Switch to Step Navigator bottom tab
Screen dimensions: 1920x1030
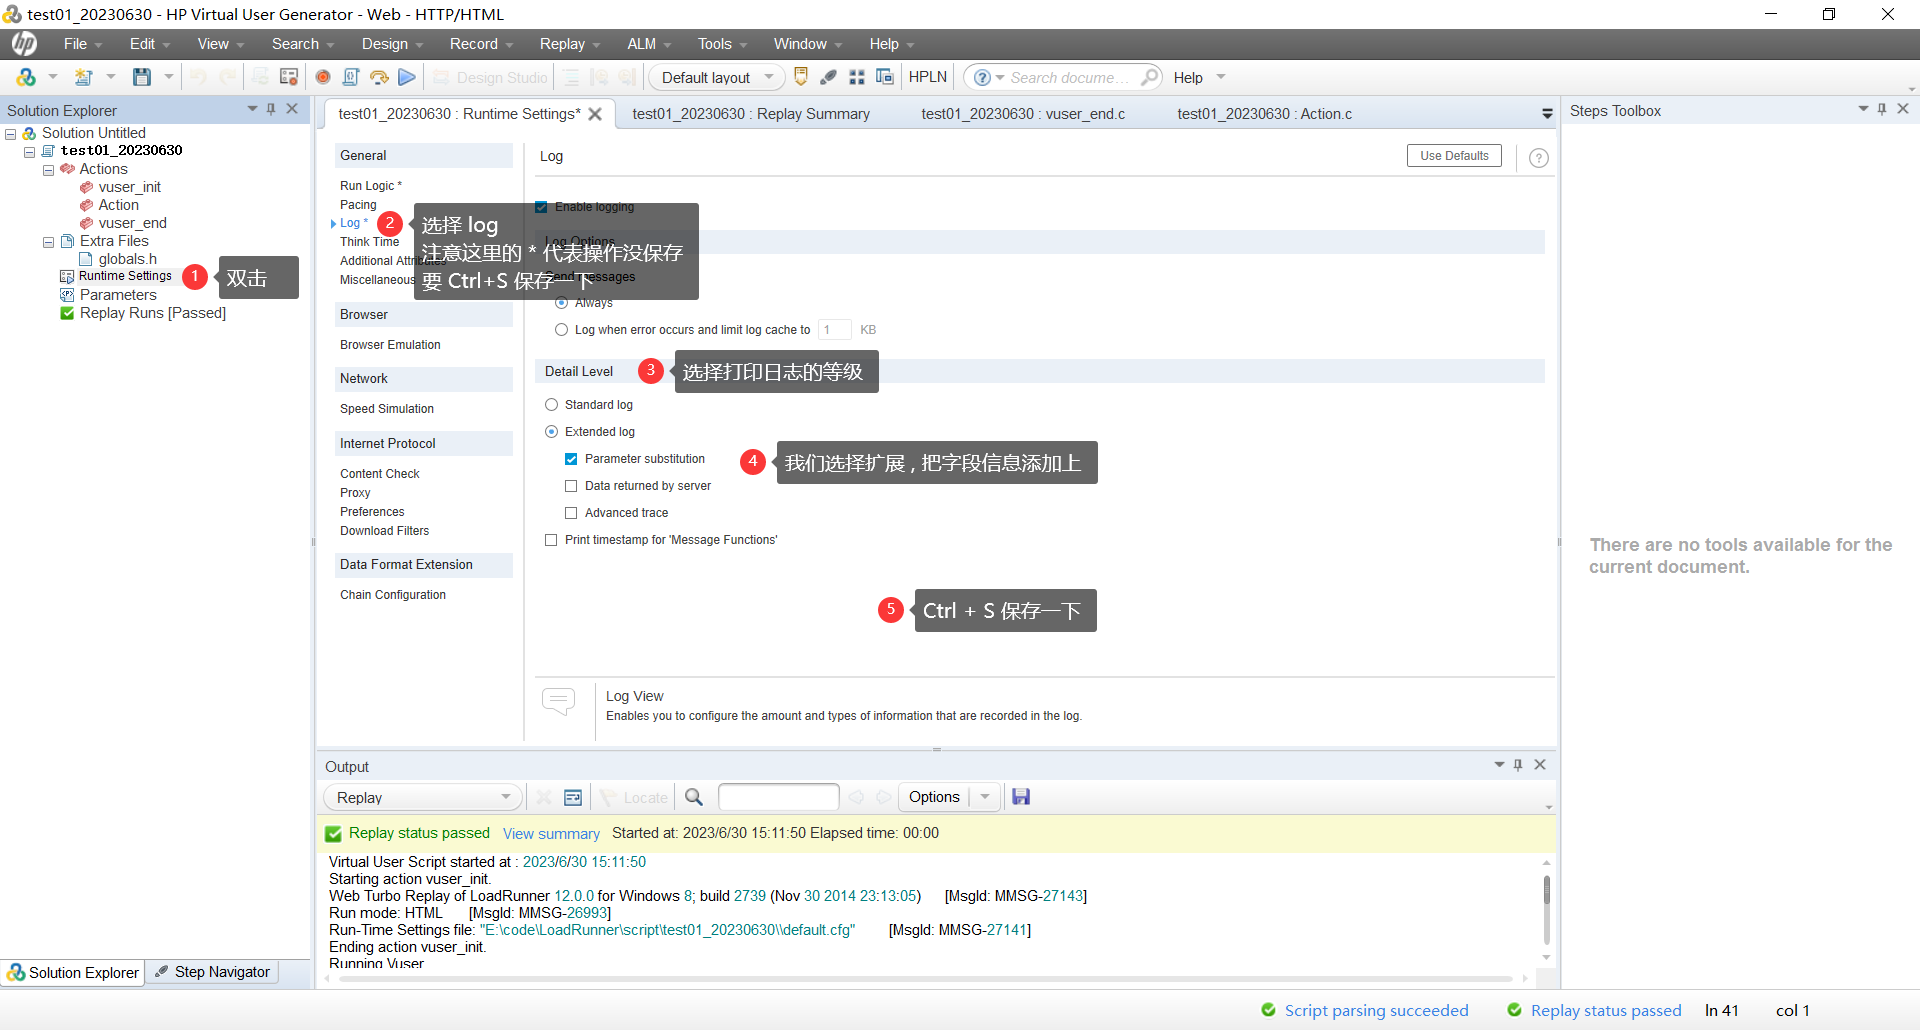(213, 972)
